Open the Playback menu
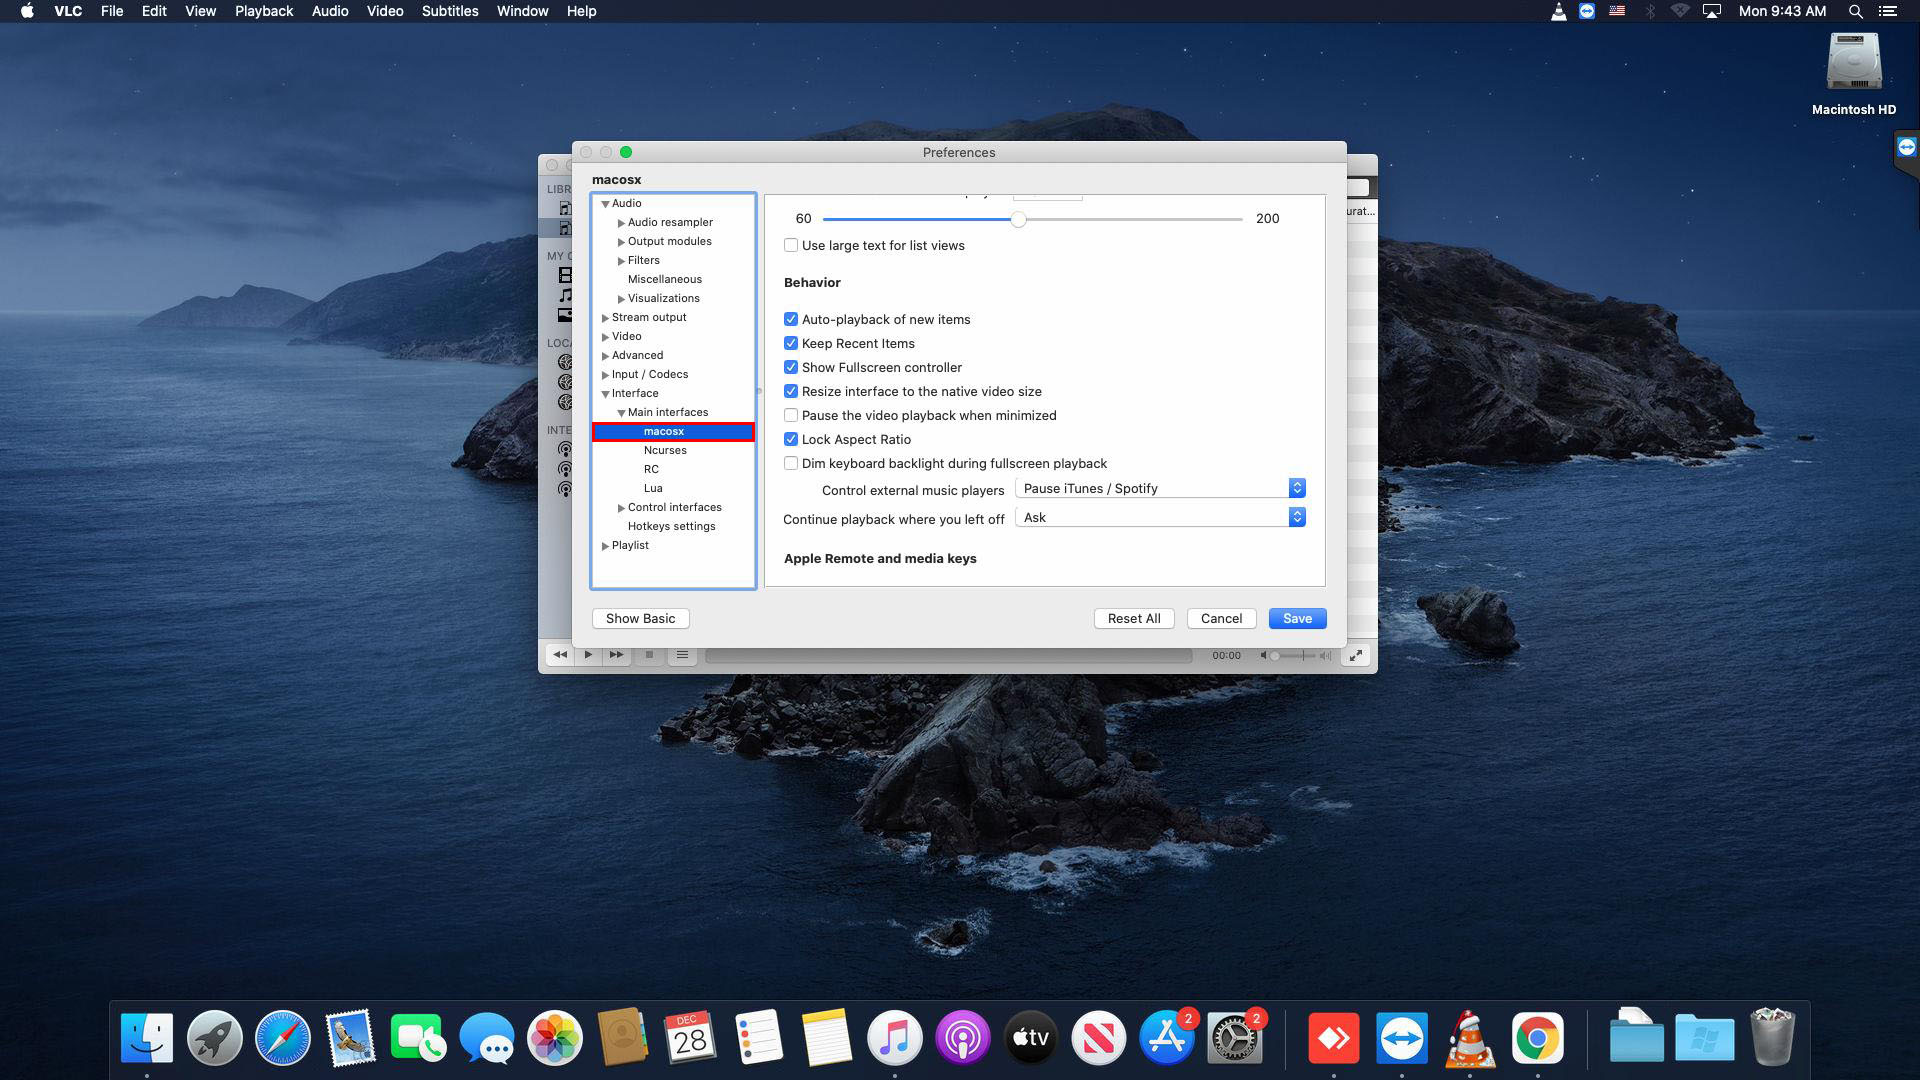 tap(264, 11)
